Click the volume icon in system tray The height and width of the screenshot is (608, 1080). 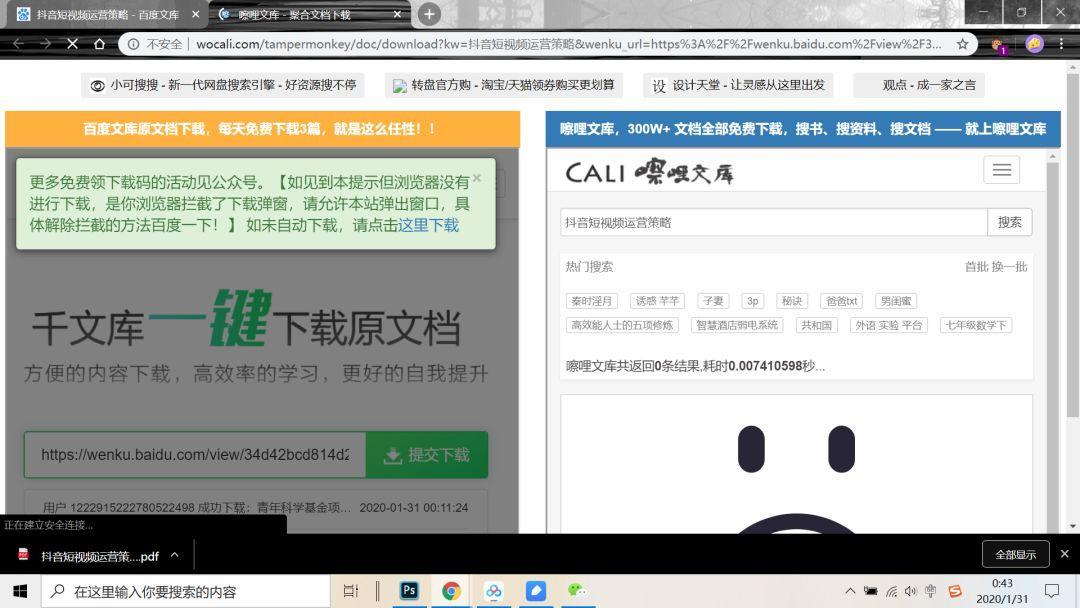pos(908,591)
